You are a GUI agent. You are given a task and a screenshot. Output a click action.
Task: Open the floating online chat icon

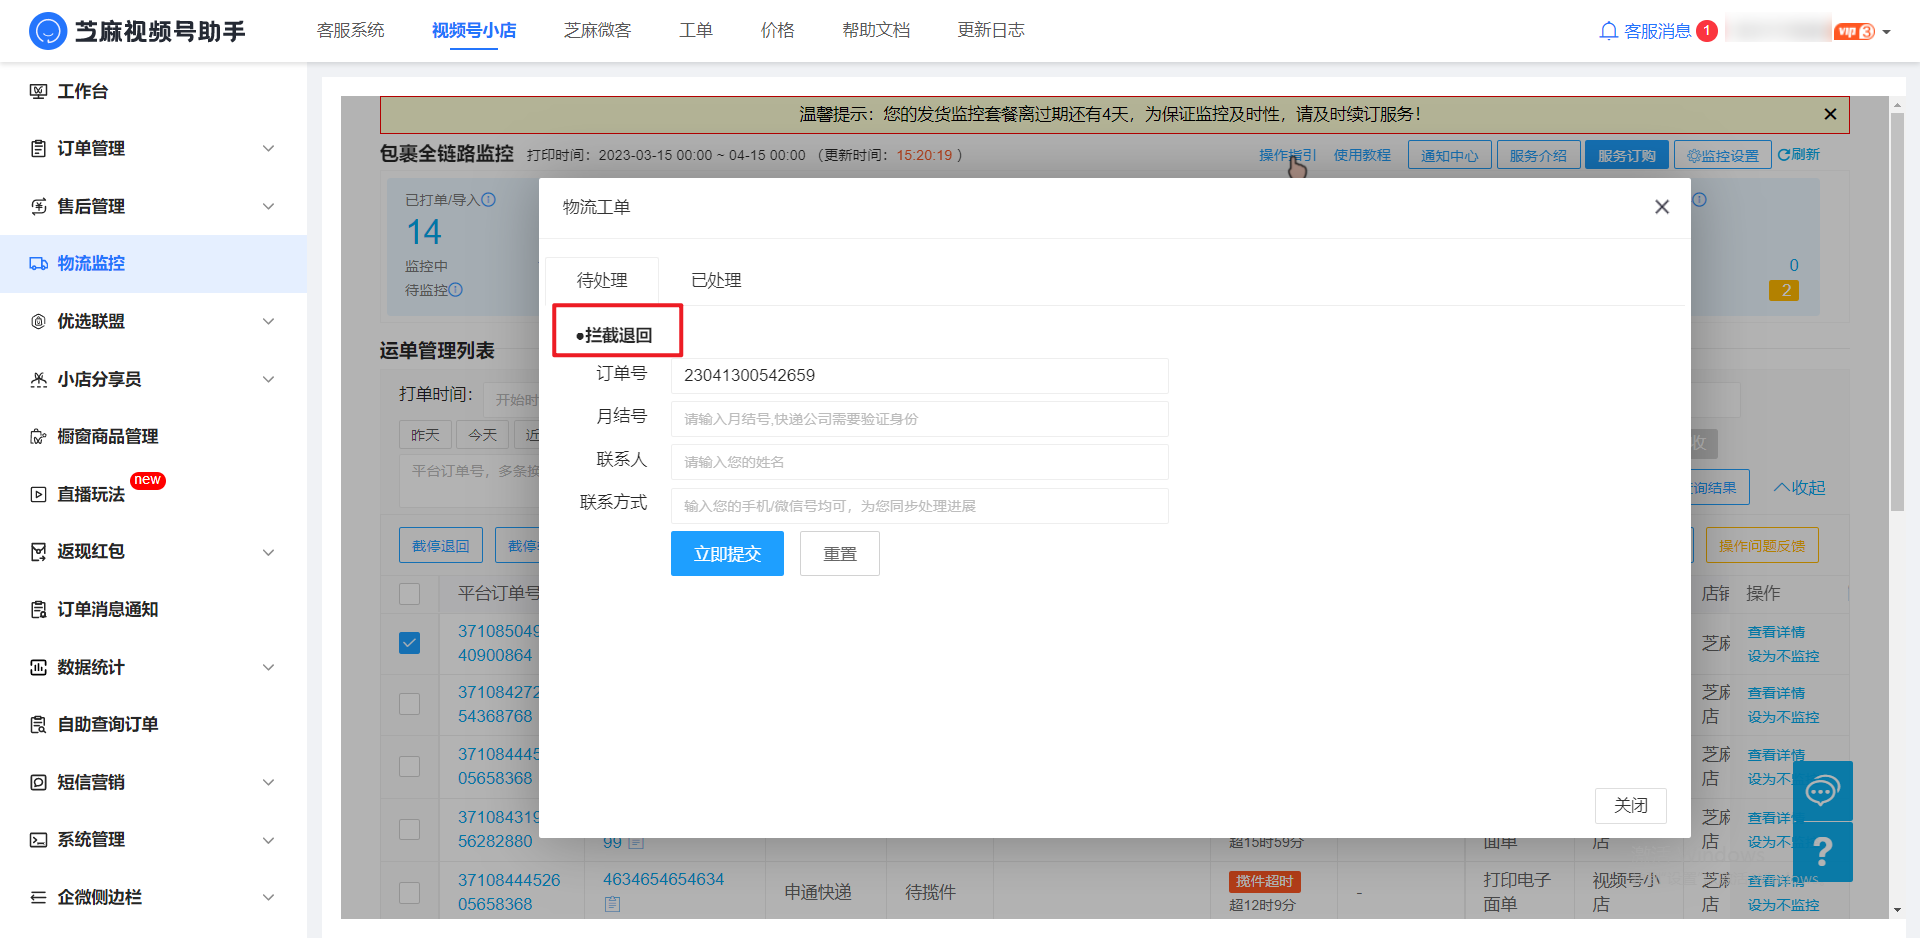(x=1822, y=791)
